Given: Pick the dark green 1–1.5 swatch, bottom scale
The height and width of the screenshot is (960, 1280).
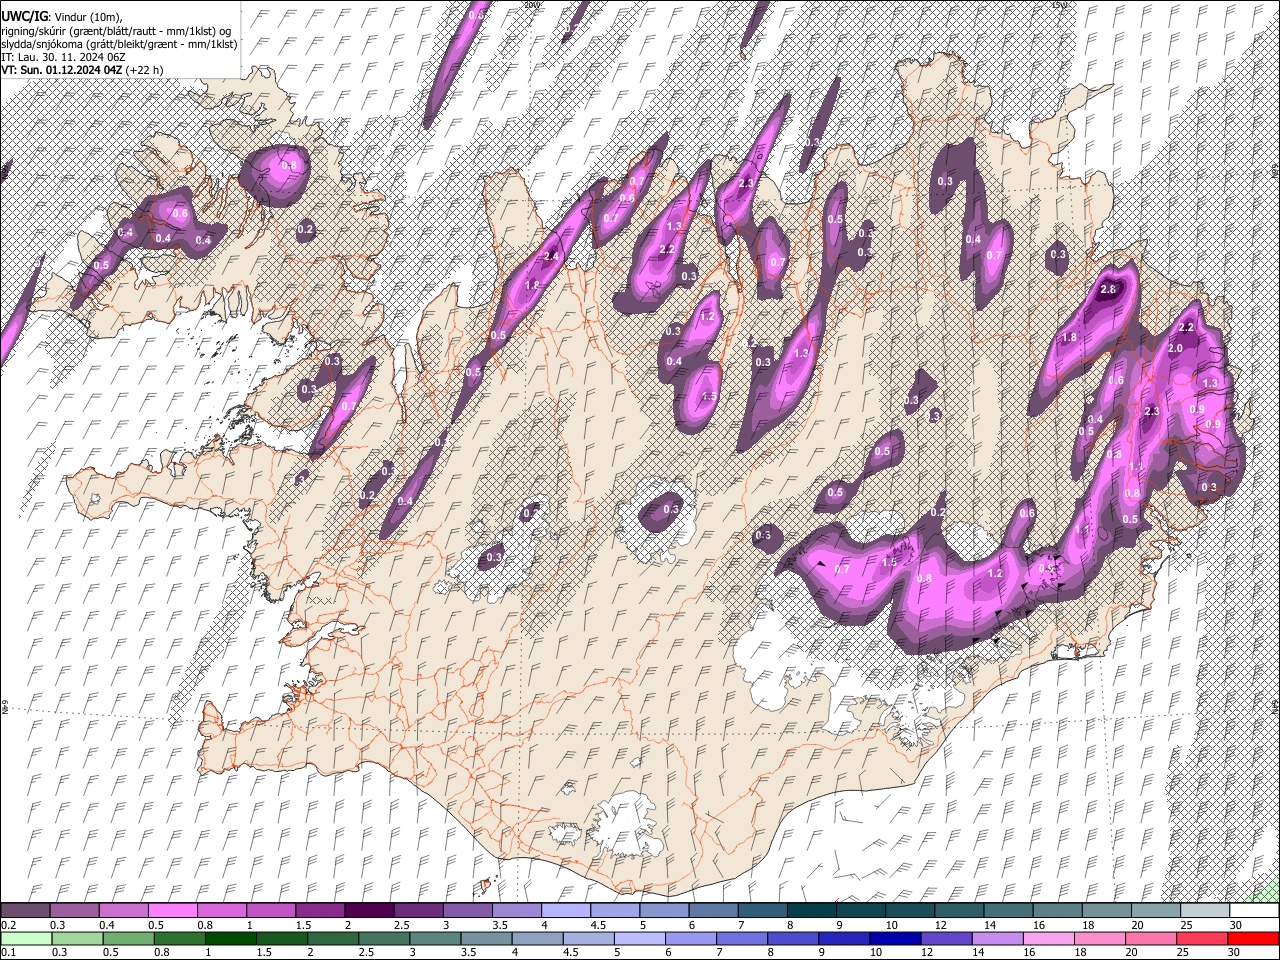Looking at the screenshot, I should point(231,938).
